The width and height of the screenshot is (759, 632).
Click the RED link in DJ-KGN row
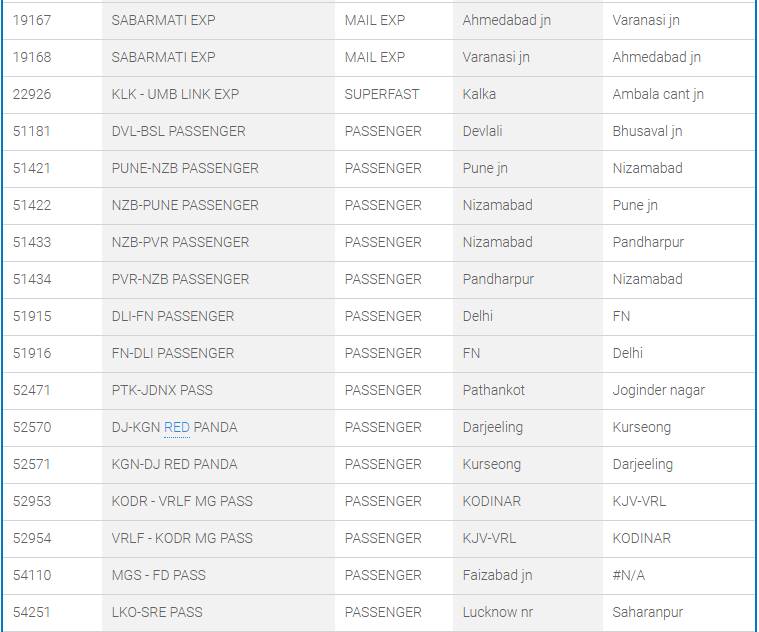pyautogui.click(x=176, y=427)
